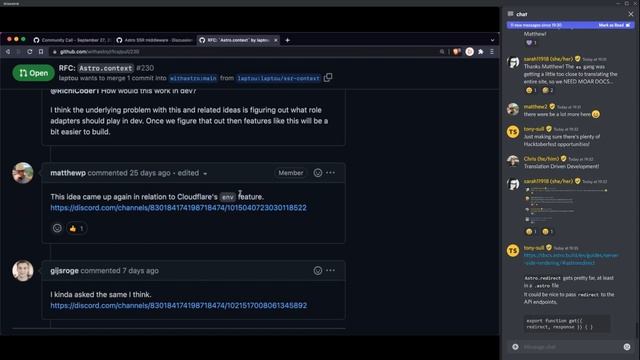
Task: Open the browser profile avatar icon
Action: [469, 52]
